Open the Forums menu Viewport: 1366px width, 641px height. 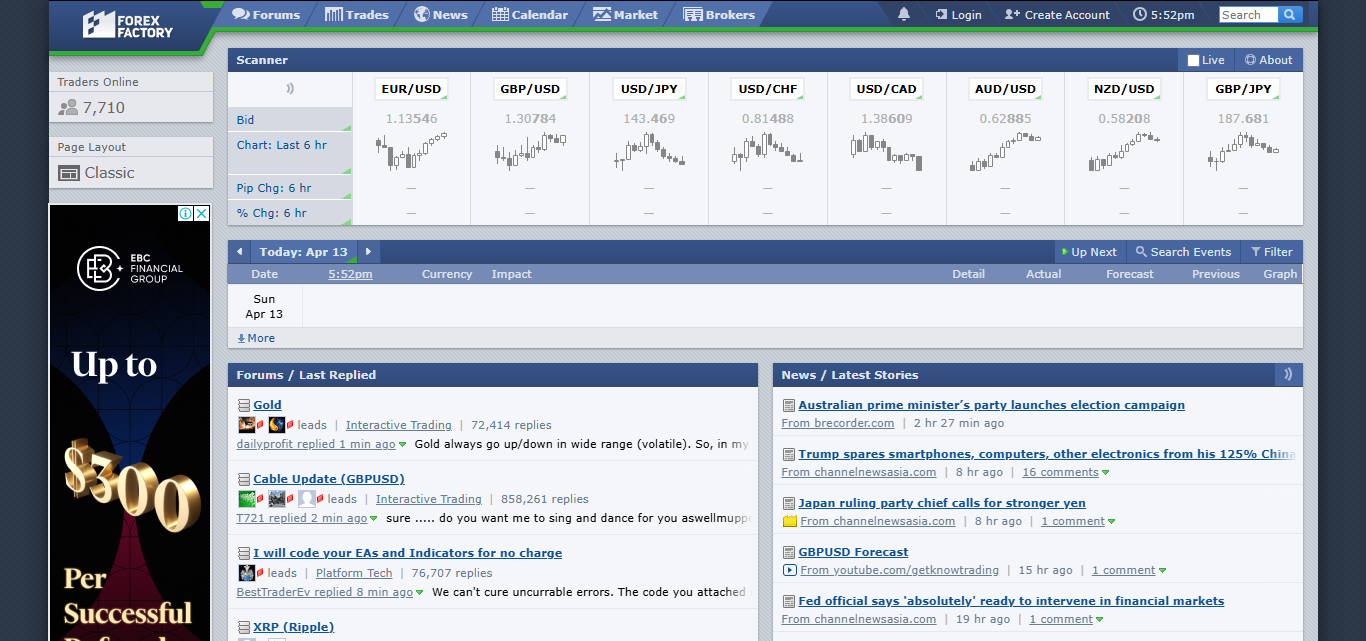(x=266, y=15)
